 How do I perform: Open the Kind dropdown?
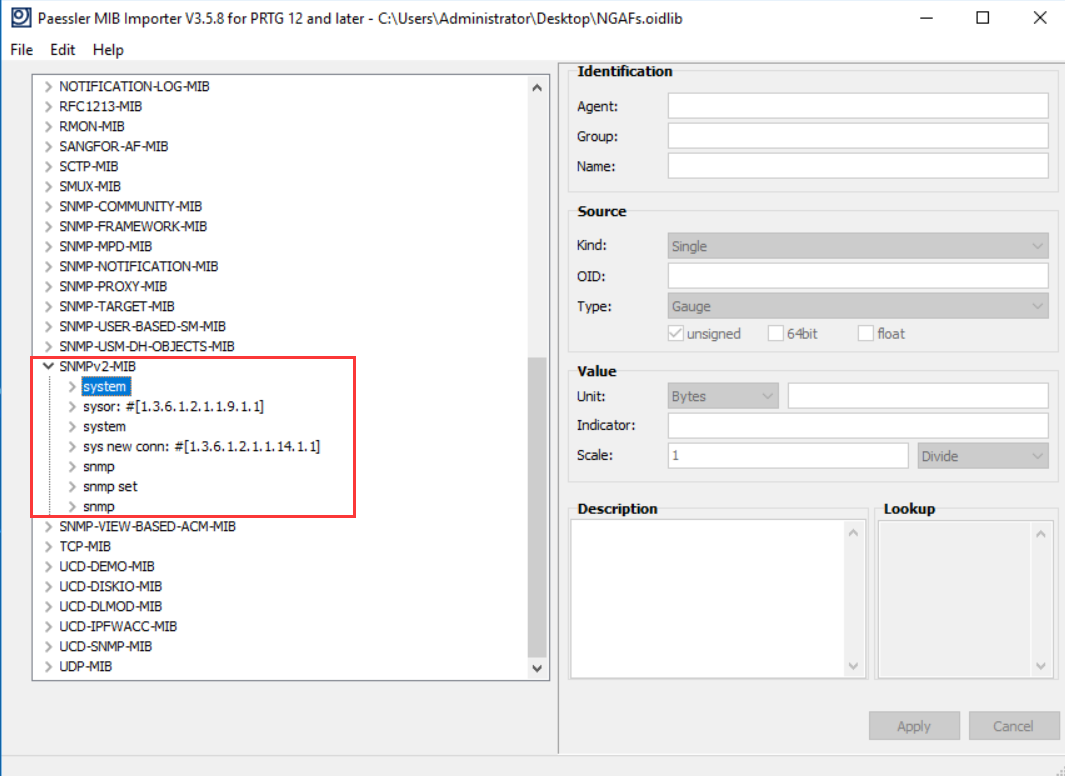tap(857, 246)
